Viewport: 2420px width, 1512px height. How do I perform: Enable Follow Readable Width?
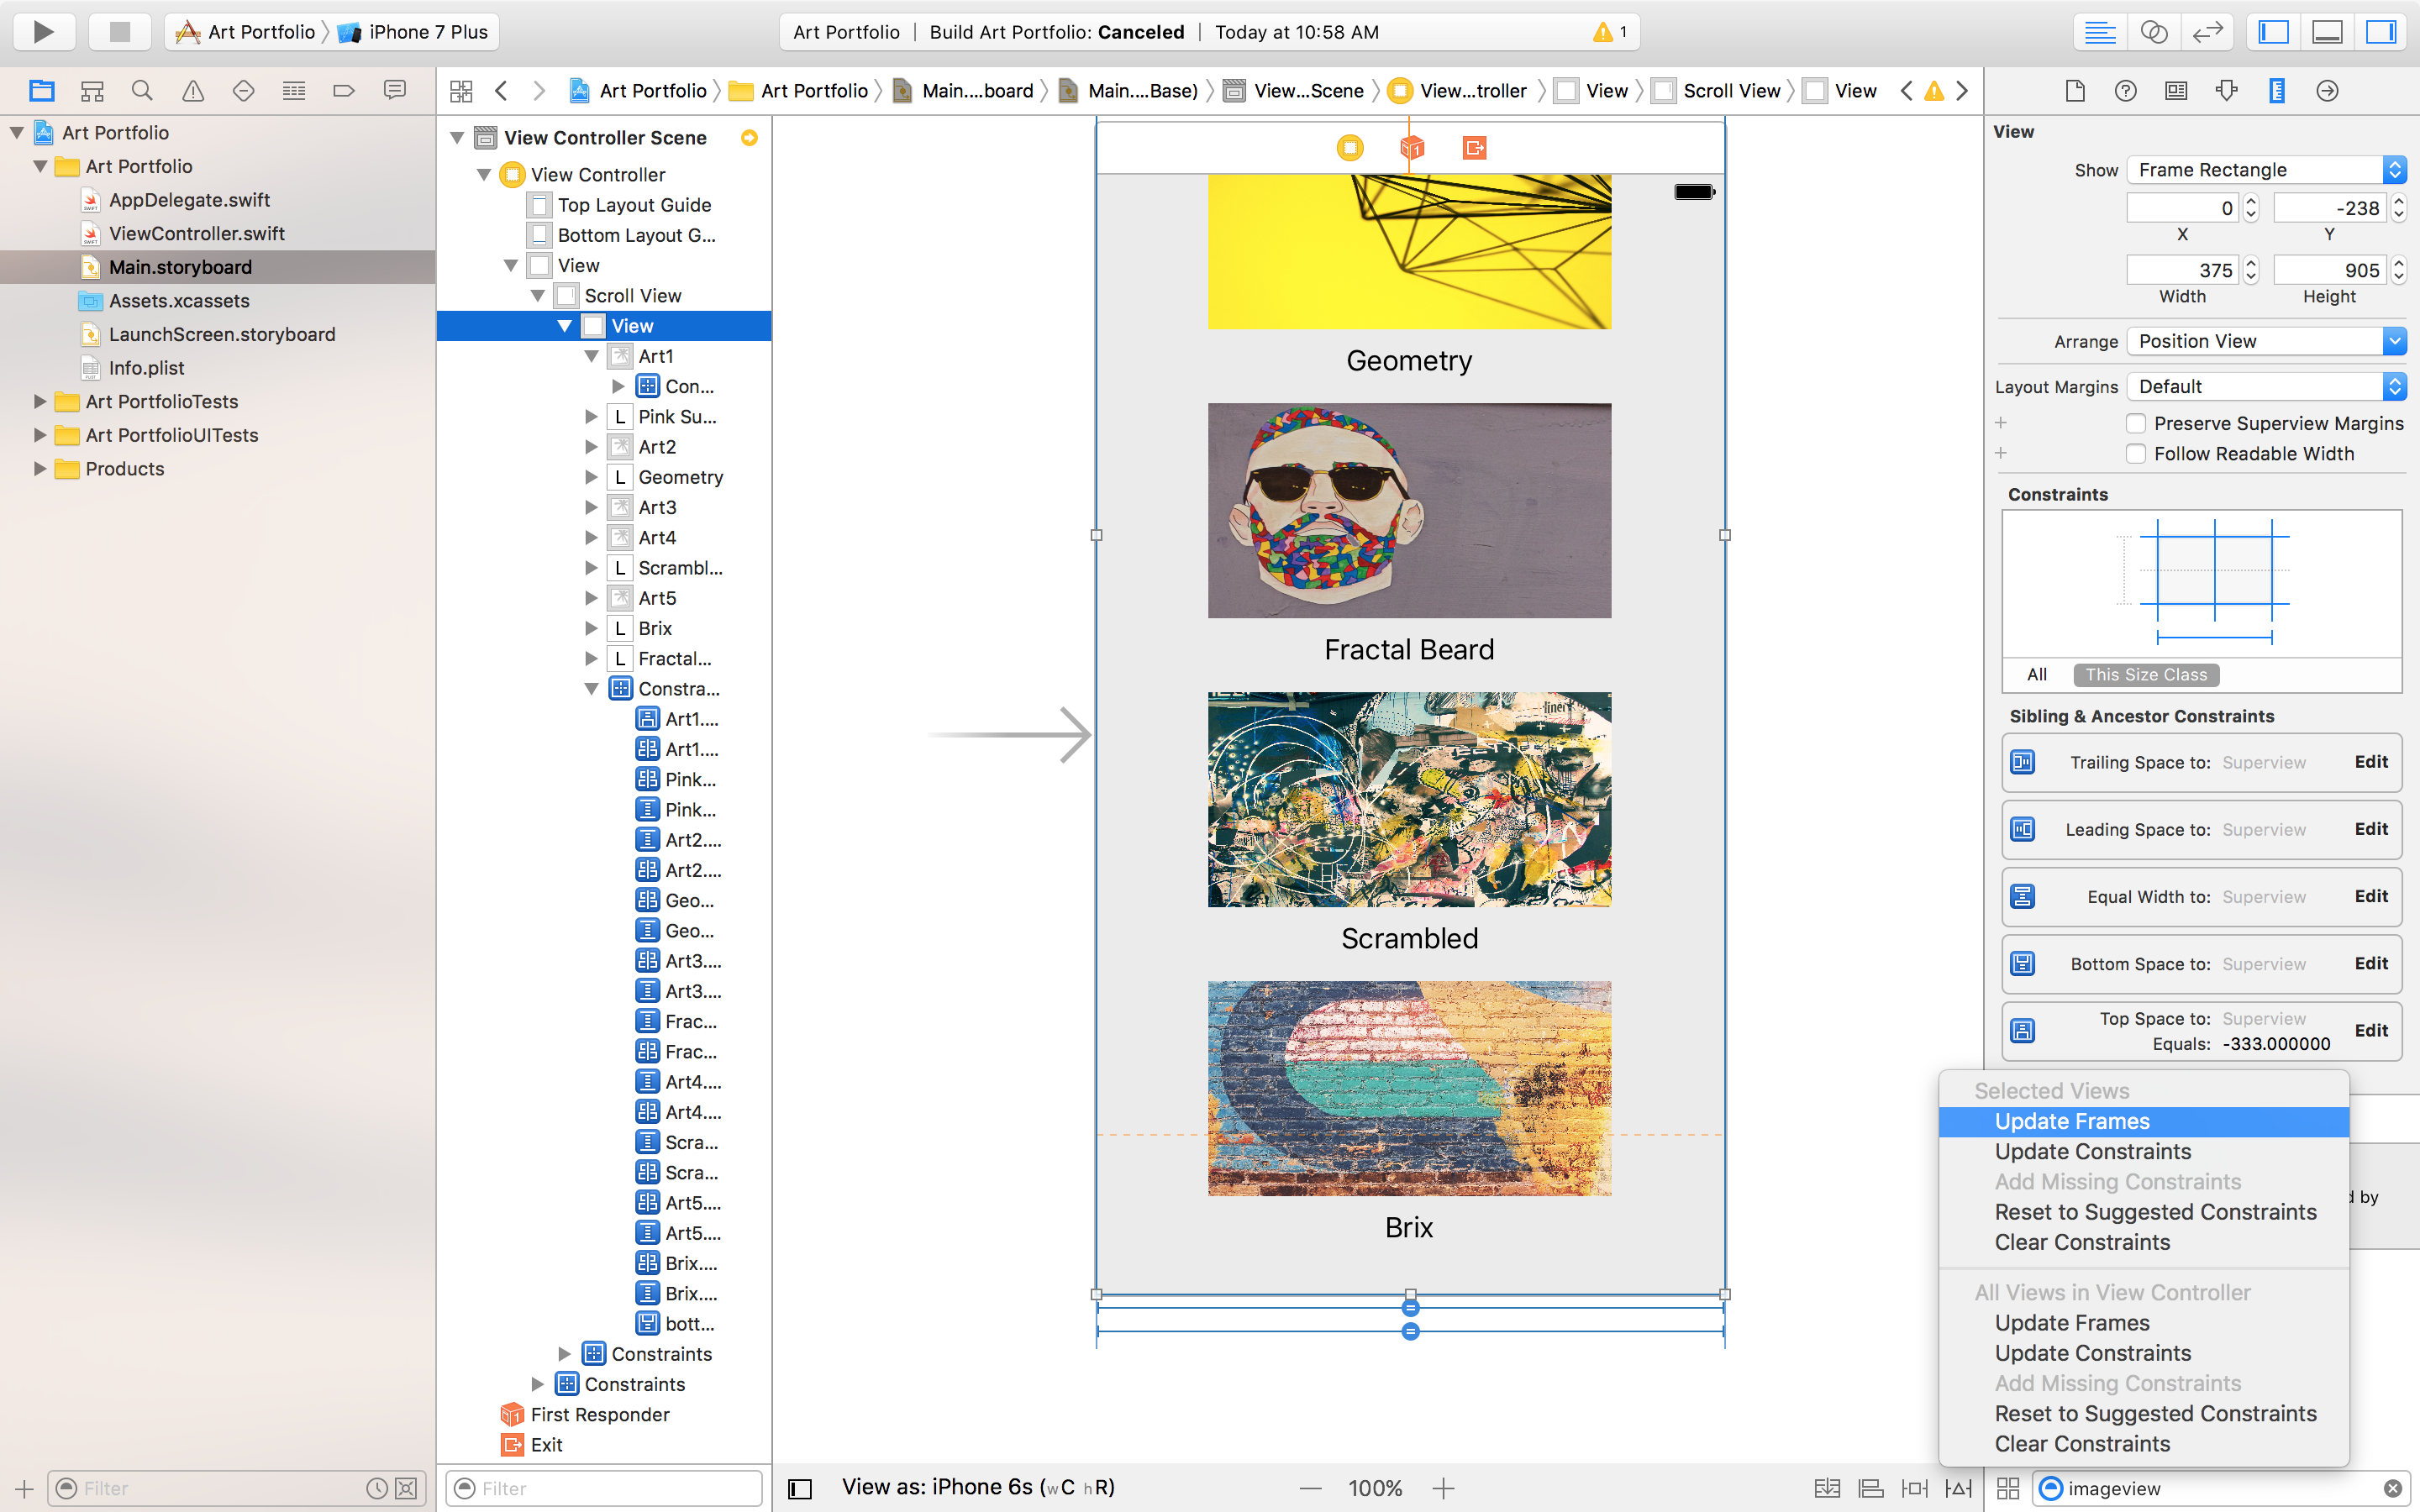[x=2136, y=453]
